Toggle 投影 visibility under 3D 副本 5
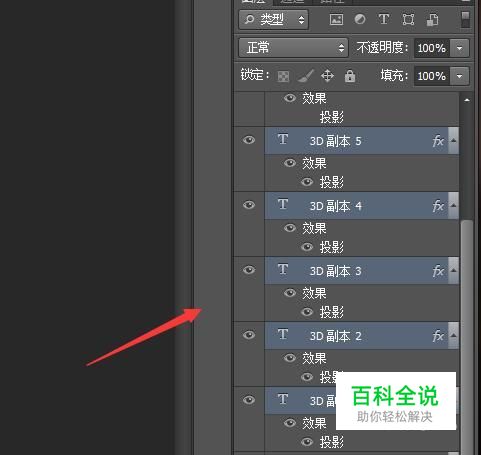 click(307, 182)
